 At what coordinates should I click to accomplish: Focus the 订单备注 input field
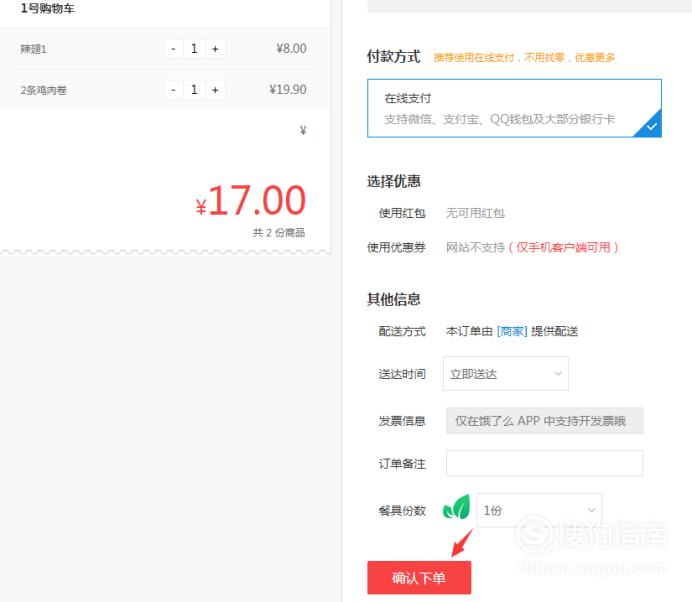544,463
